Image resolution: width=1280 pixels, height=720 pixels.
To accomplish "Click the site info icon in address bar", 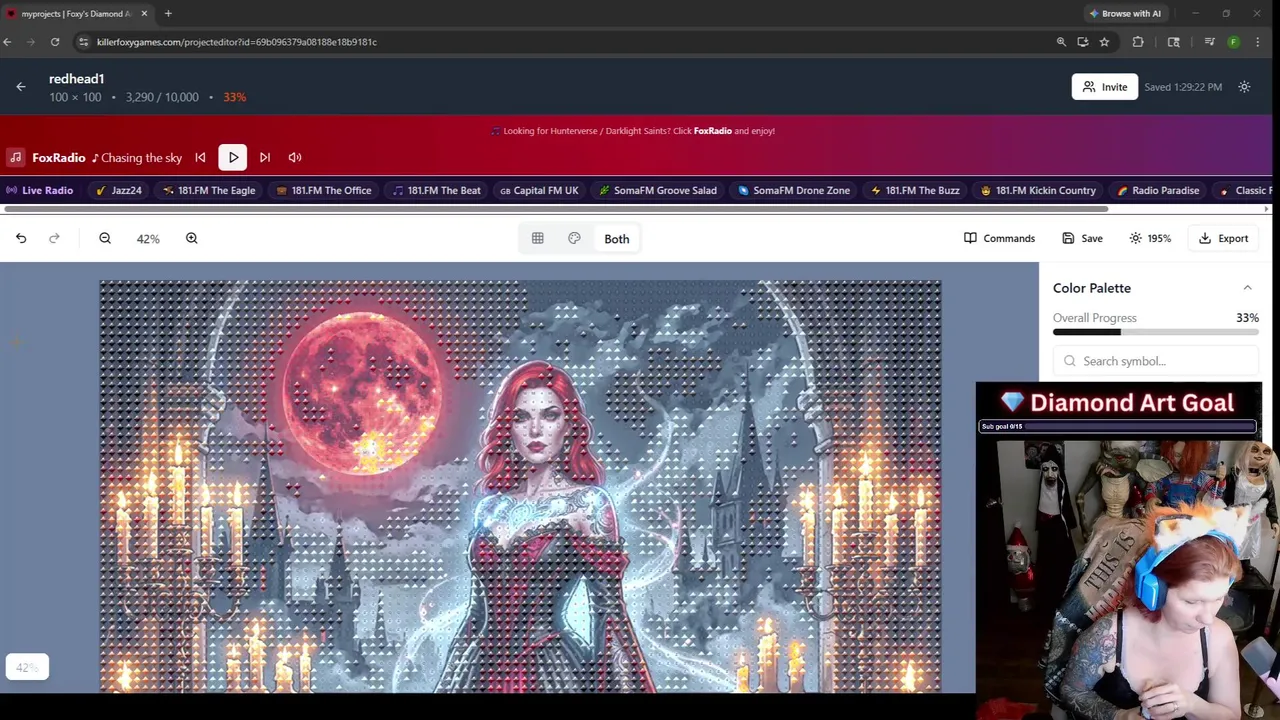I will [84, 42].
